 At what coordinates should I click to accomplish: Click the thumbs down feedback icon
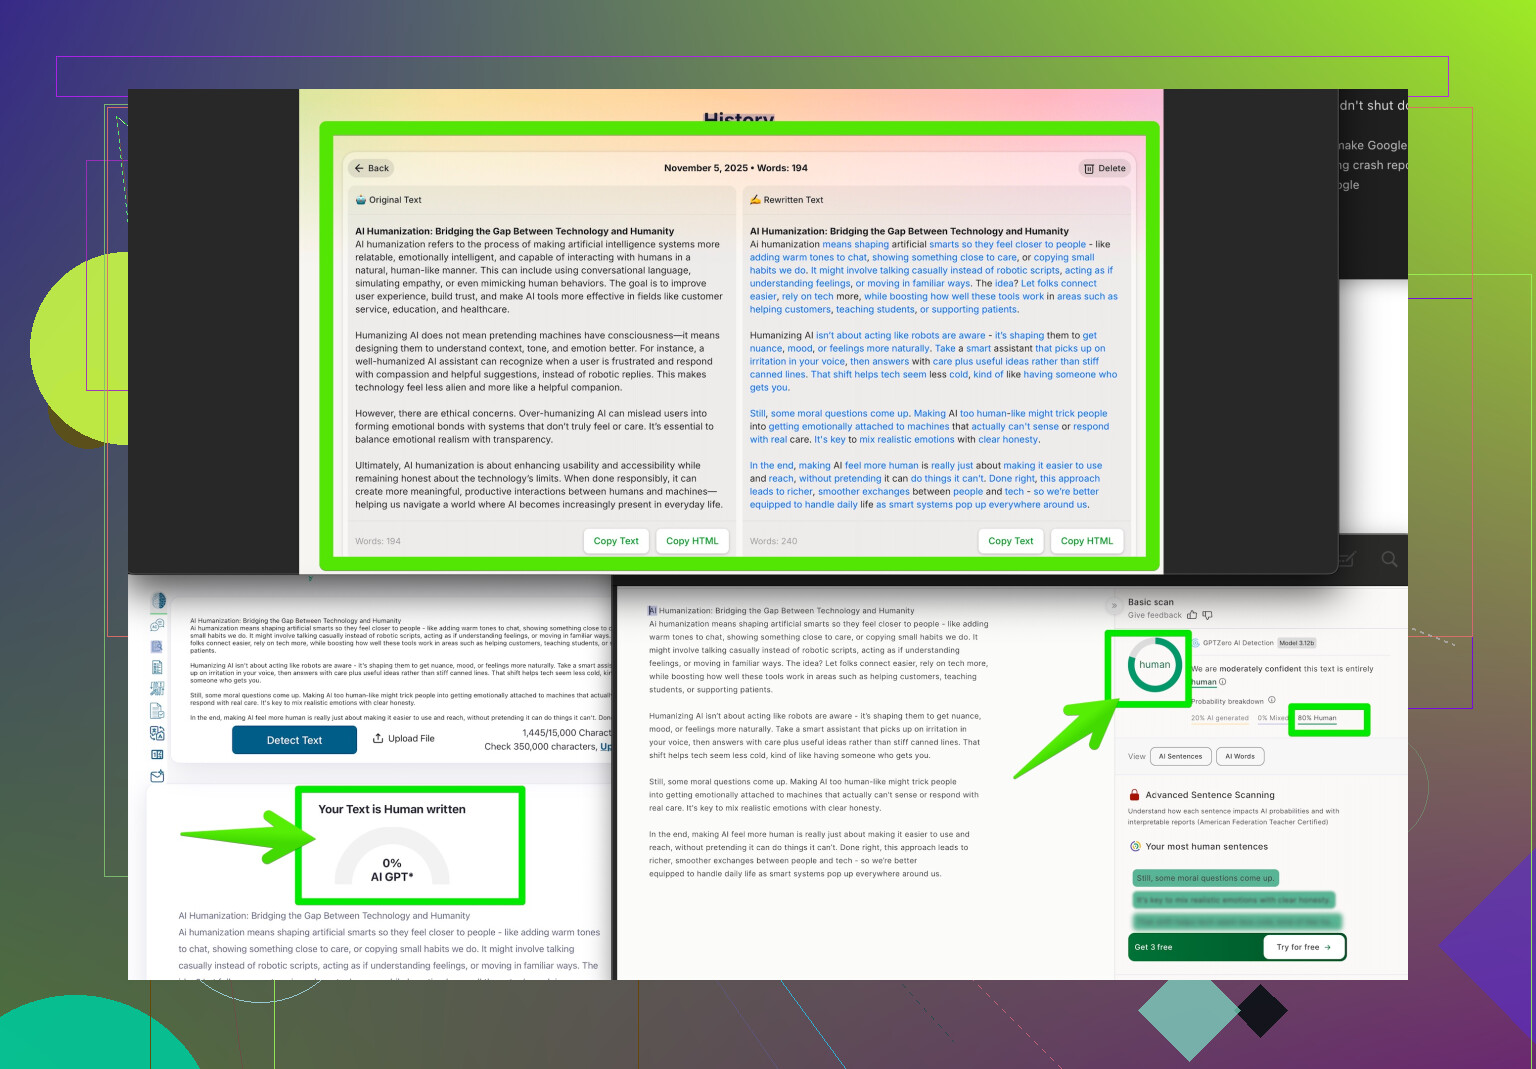1207,615
